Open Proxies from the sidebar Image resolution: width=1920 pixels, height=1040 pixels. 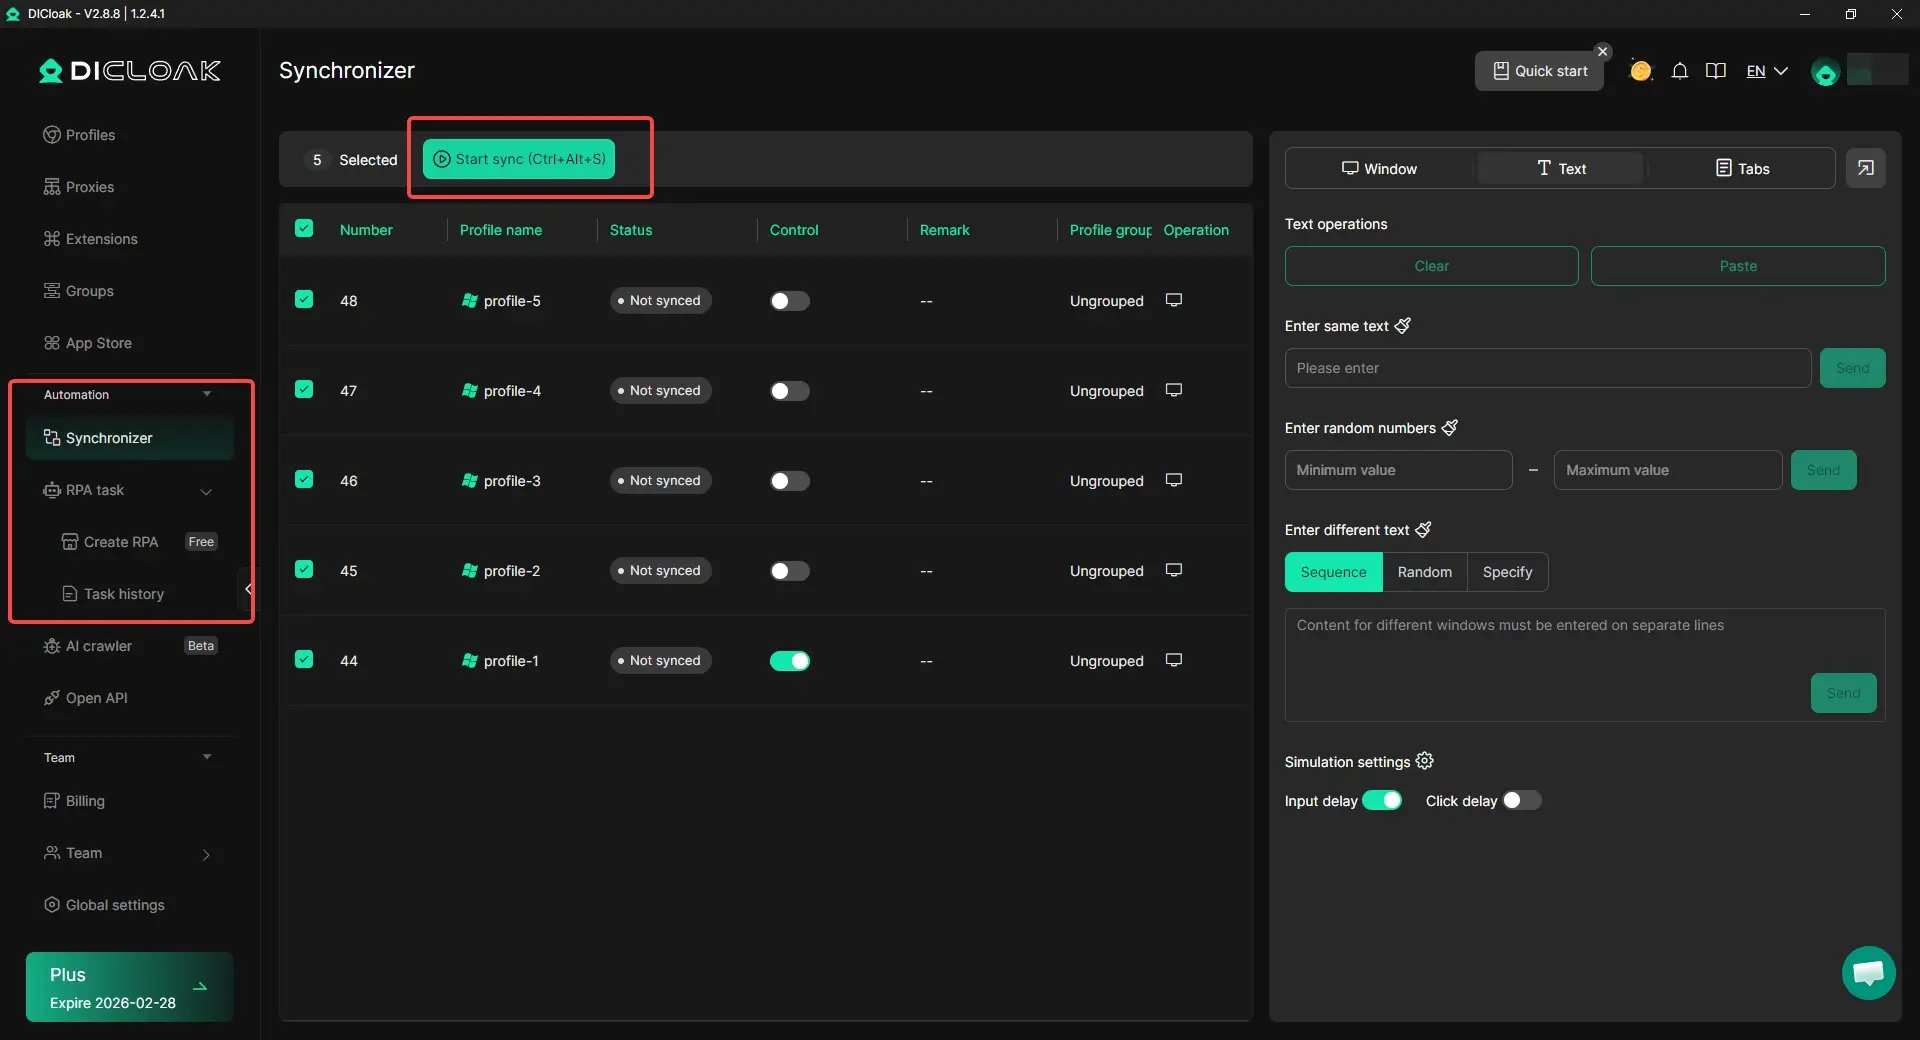click(89, 187)
